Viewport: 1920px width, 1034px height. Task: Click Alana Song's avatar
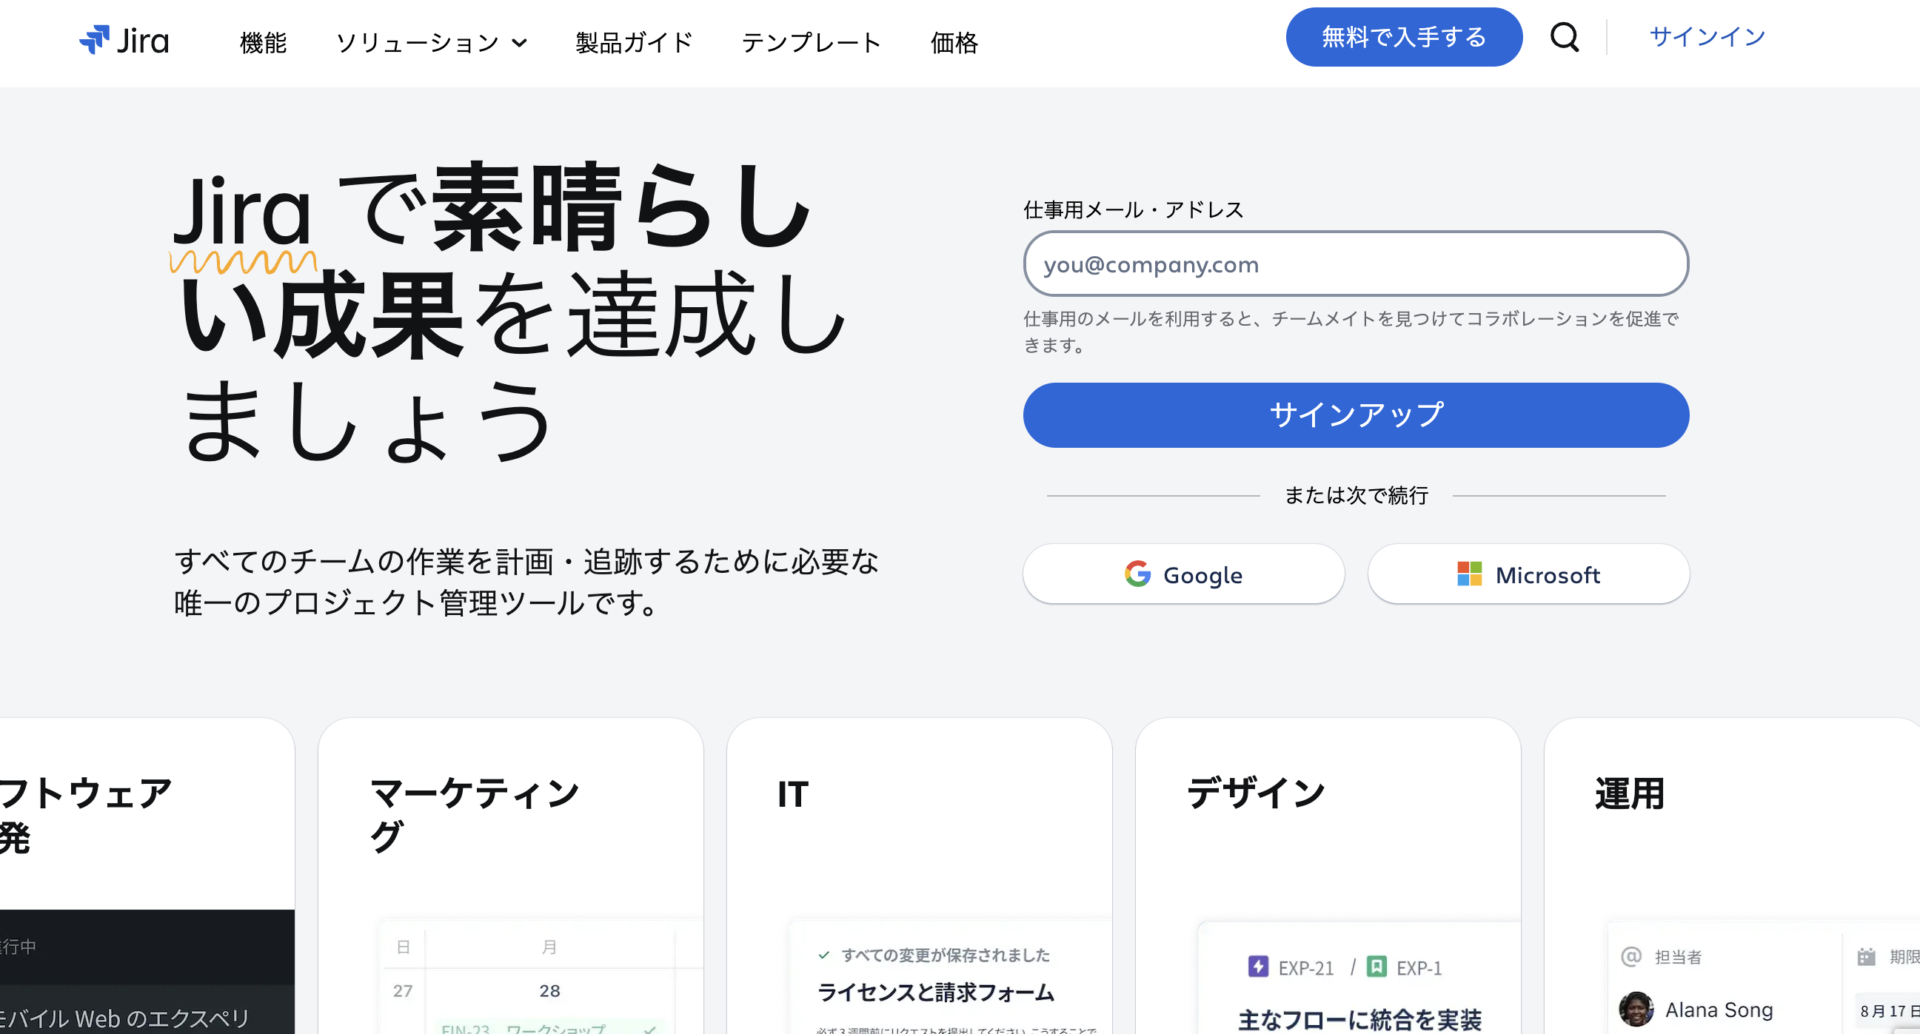tap(1636, 1009)
